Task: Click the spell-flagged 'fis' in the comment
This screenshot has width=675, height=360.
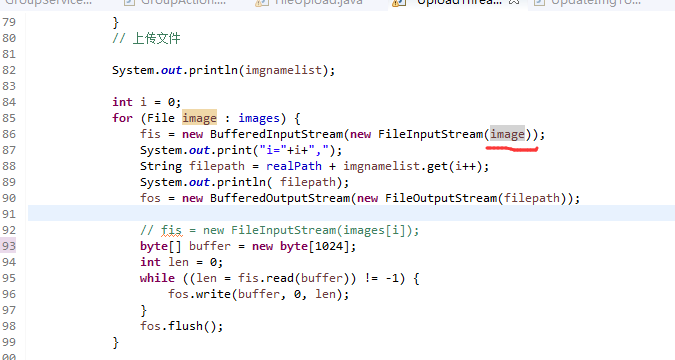Action: [171, 230]
